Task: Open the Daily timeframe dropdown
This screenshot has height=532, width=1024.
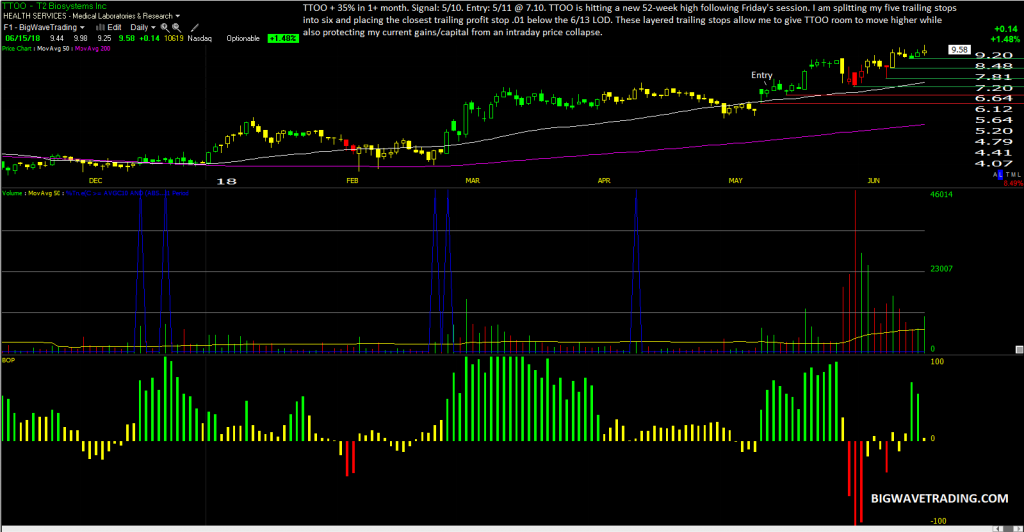Action: click(x=143, y=27)
